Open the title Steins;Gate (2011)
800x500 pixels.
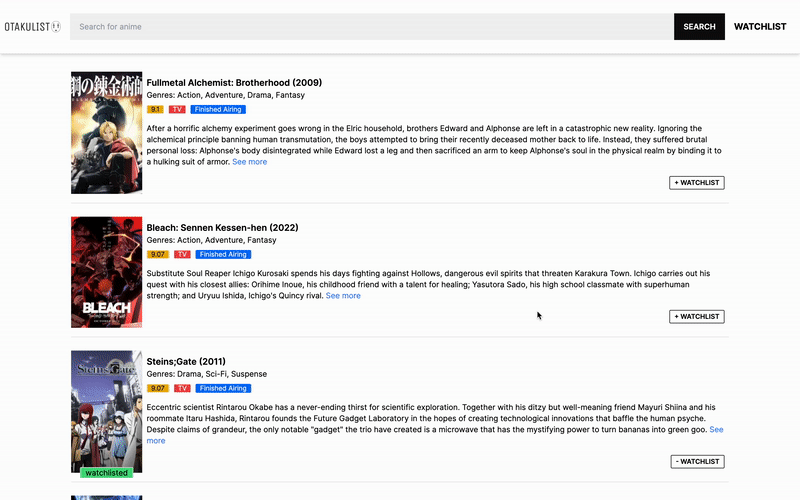[186, 361]
